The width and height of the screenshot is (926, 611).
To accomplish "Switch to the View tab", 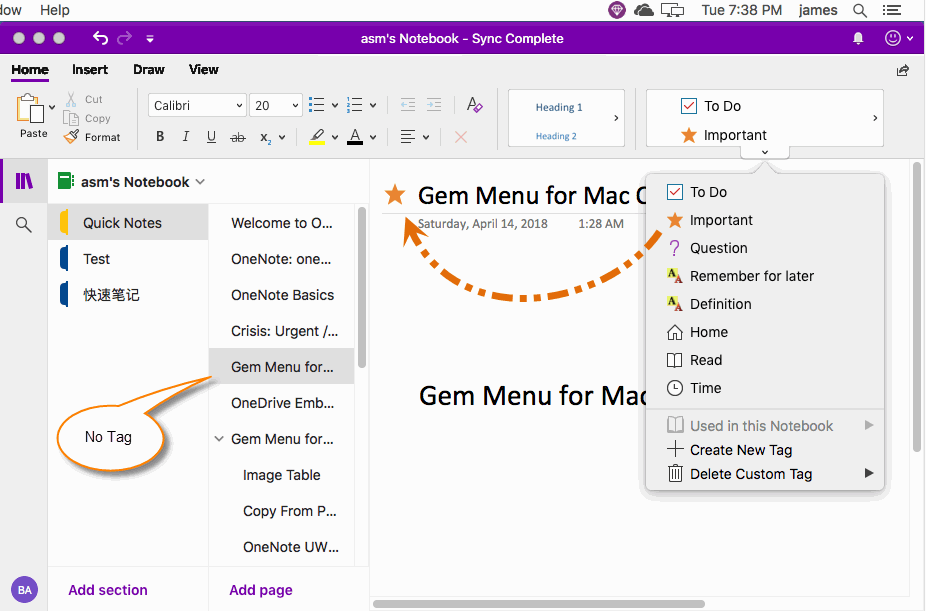I will coord(204,70).
